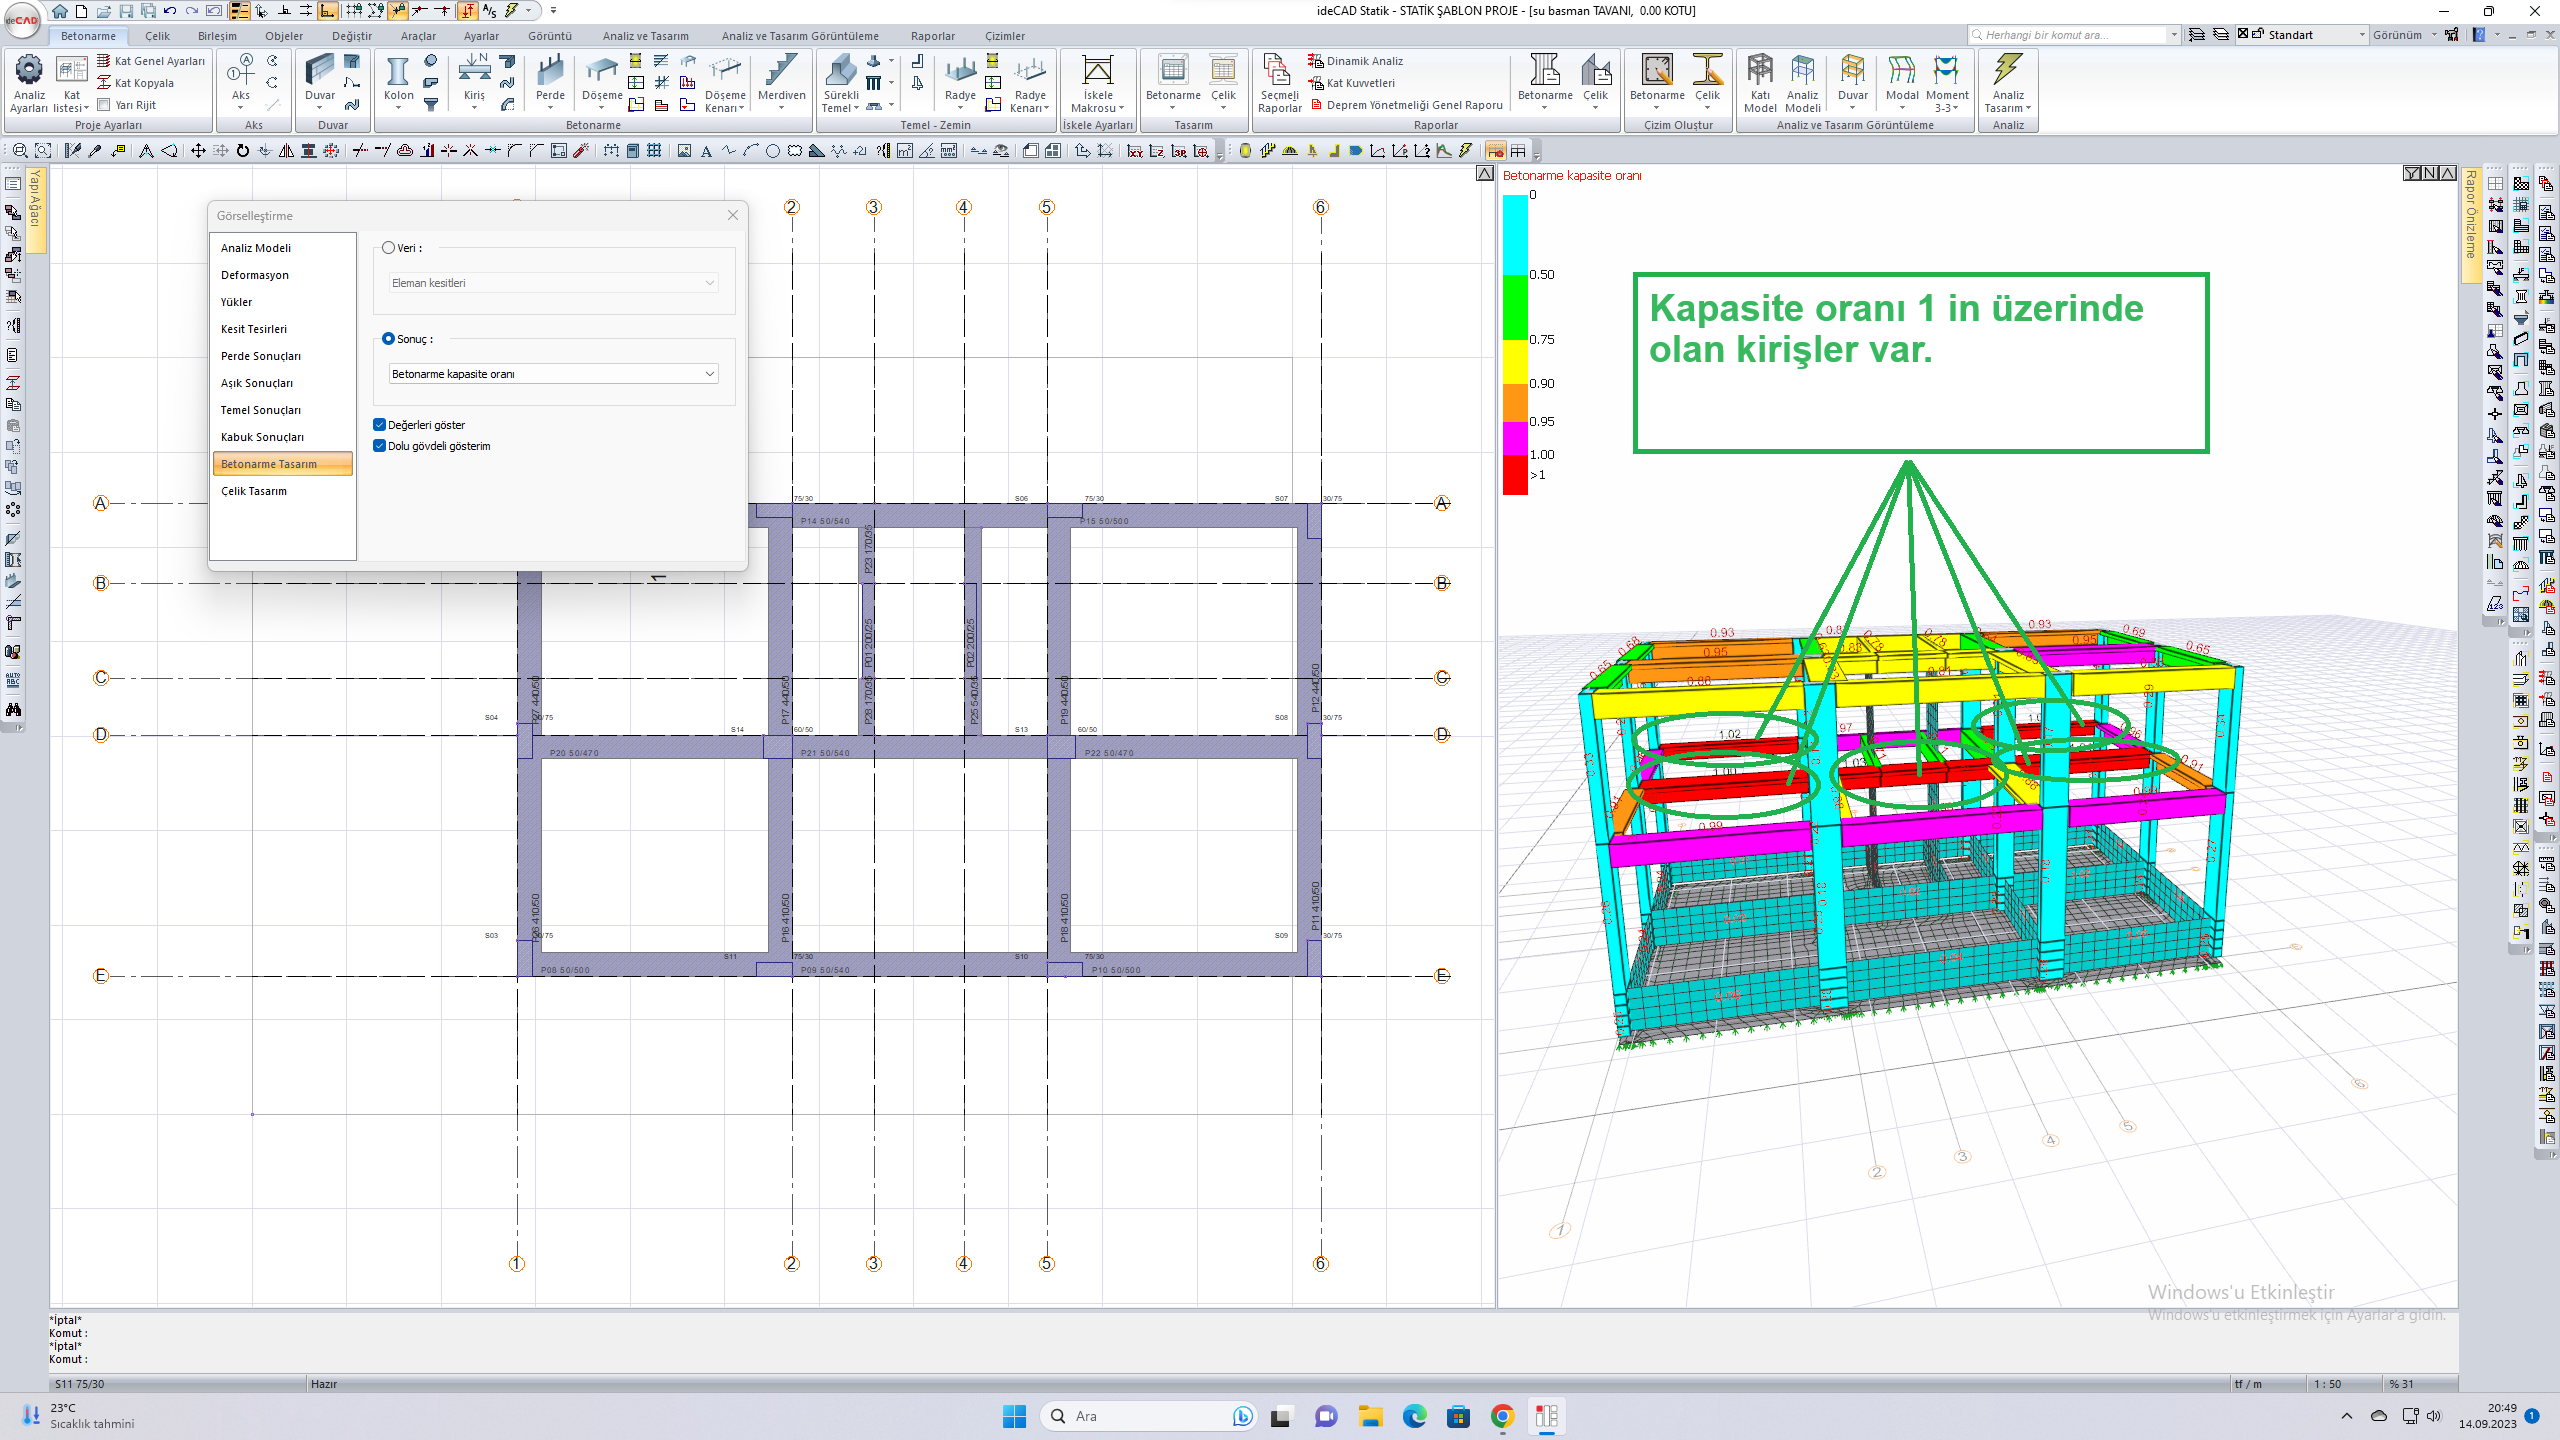Image resolution: width=2560 pixels, height=1440 pixels.
Task: Expand the Standart style dropdown
Action: [x=2362, y=35]
